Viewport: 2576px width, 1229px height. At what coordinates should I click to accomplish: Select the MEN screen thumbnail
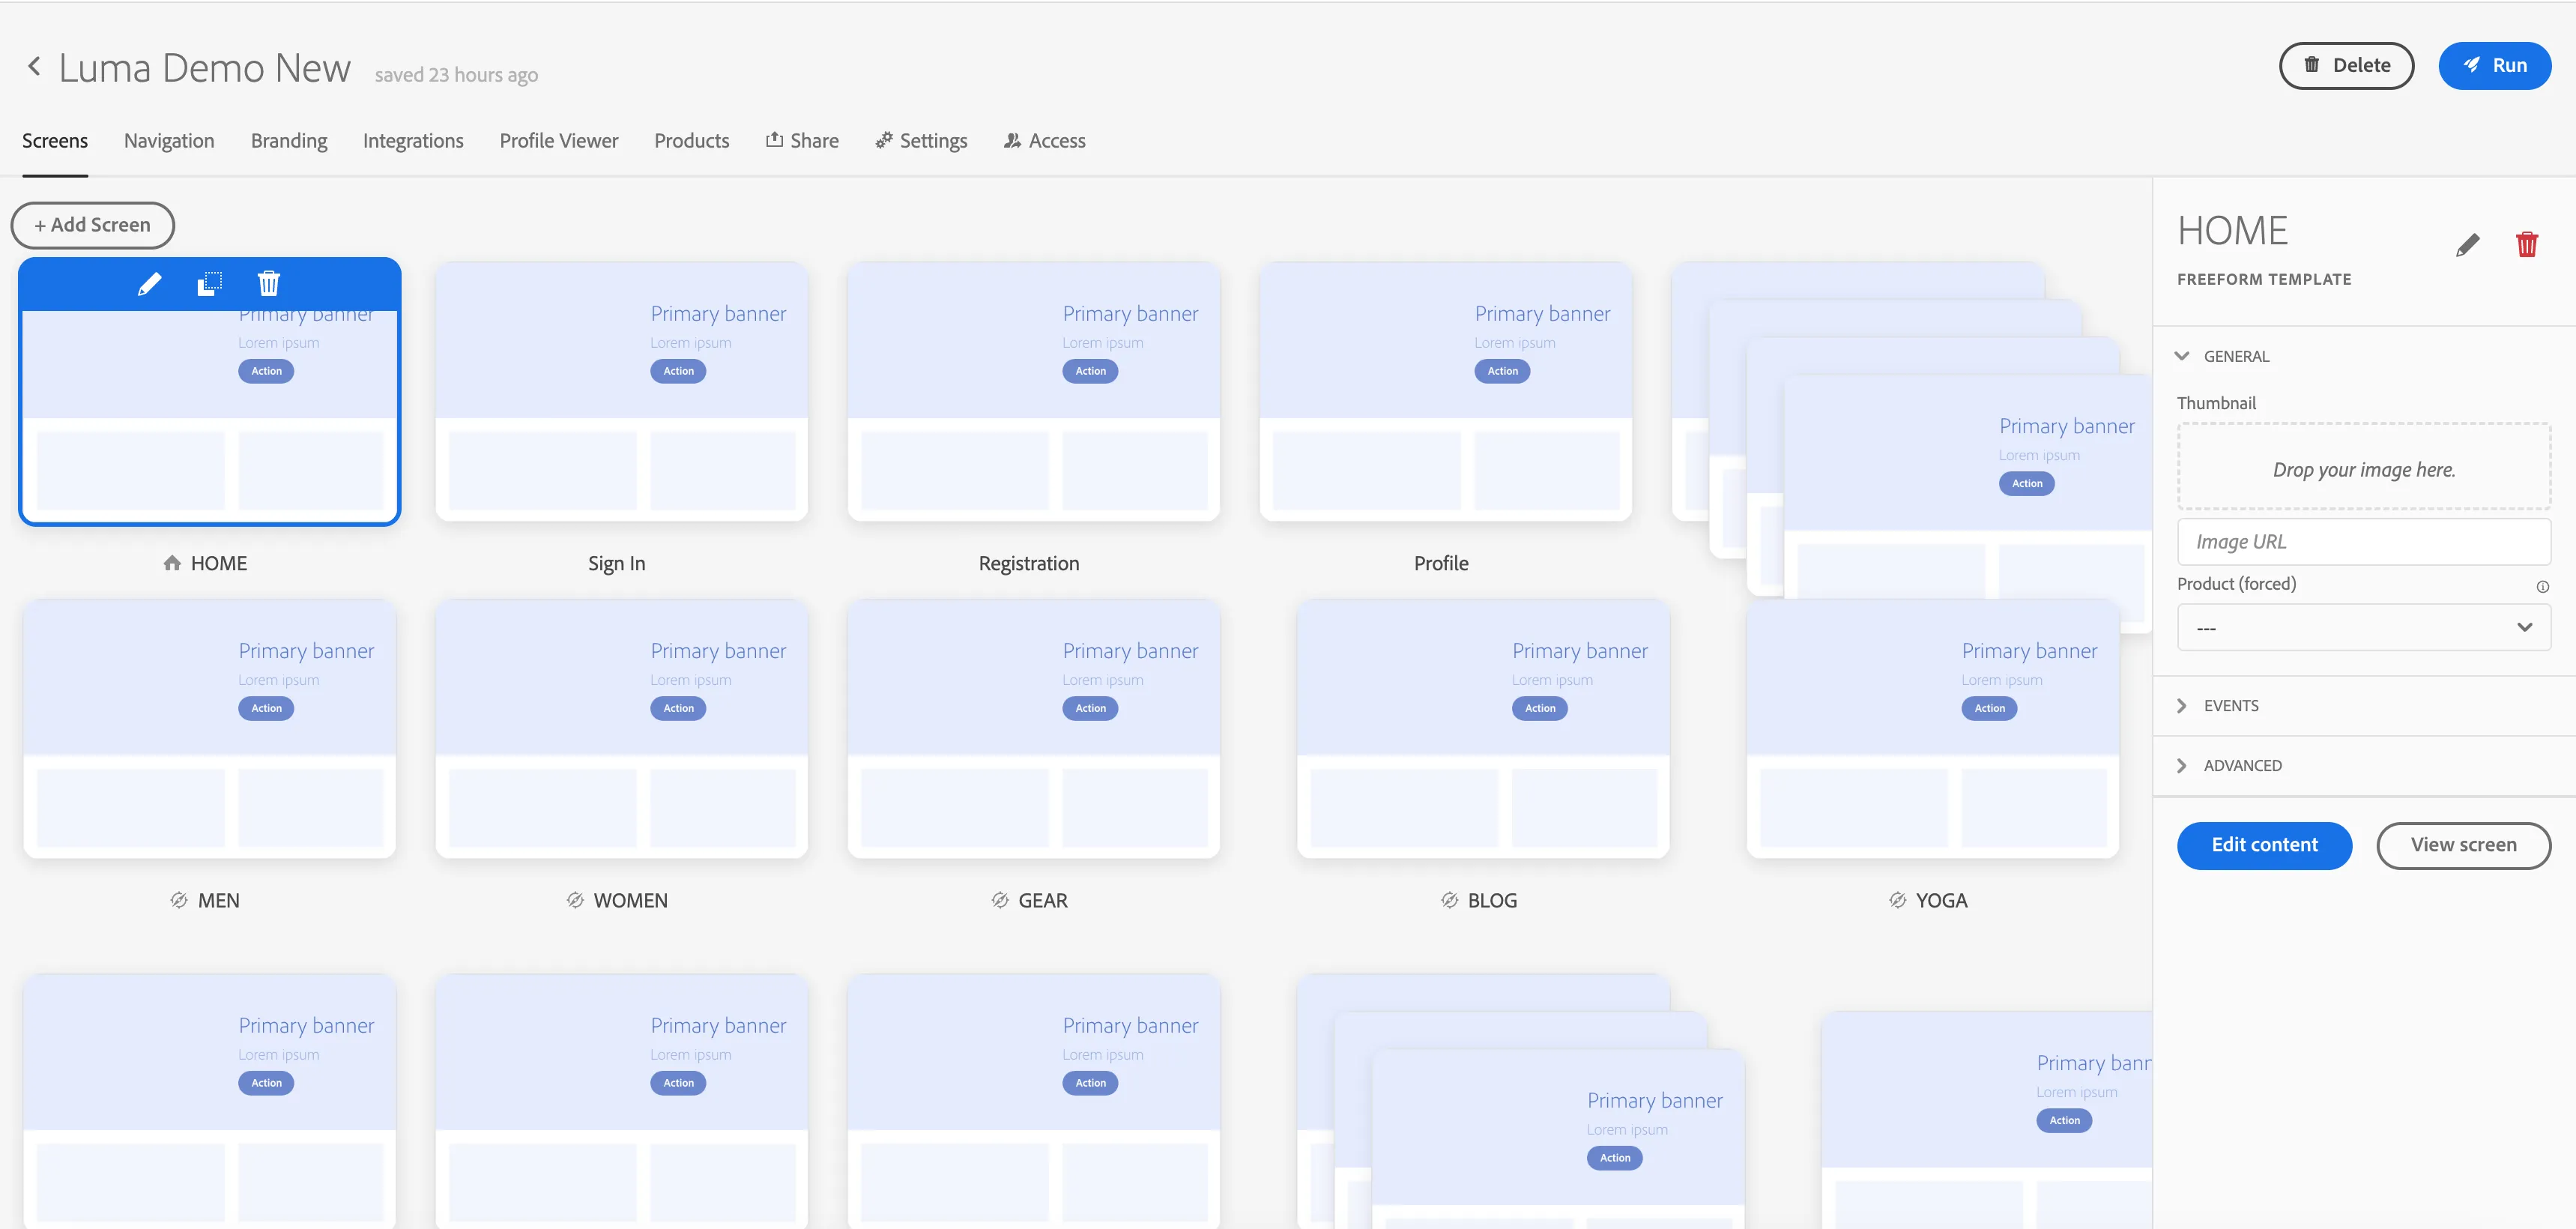tap(209, 728)
